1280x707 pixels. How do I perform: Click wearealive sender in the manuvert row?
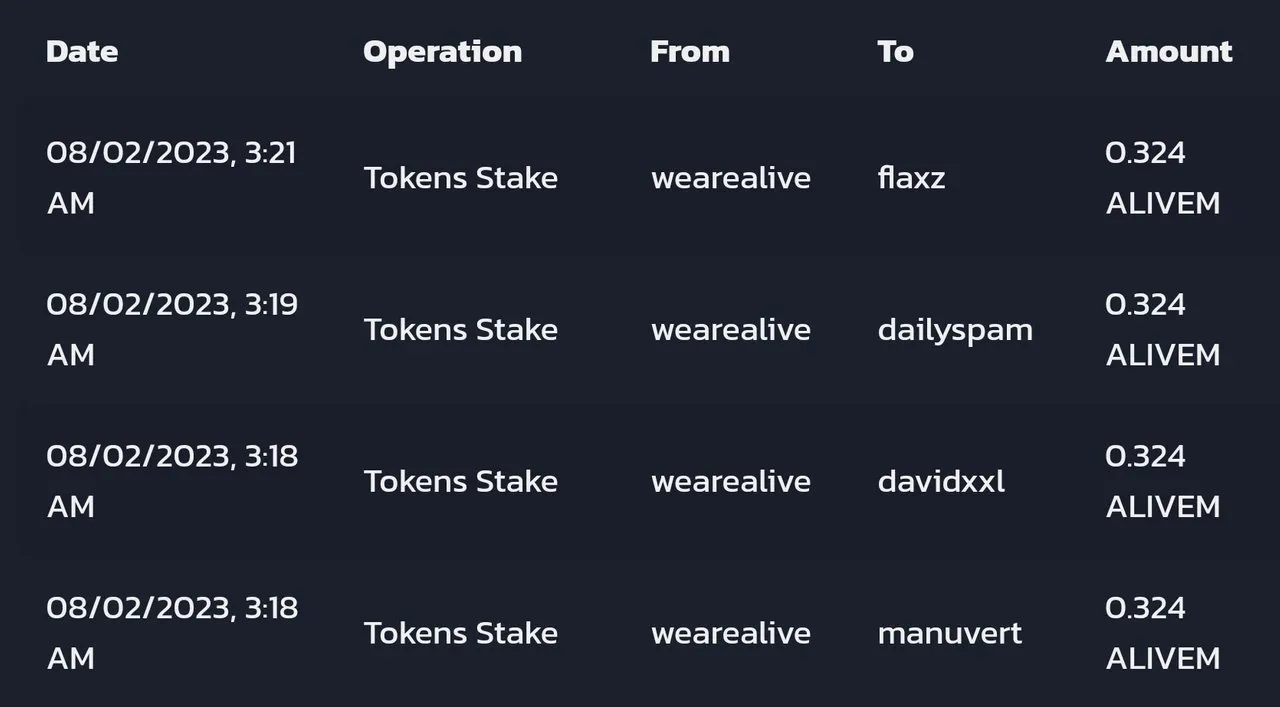click(x=731, y=633)
